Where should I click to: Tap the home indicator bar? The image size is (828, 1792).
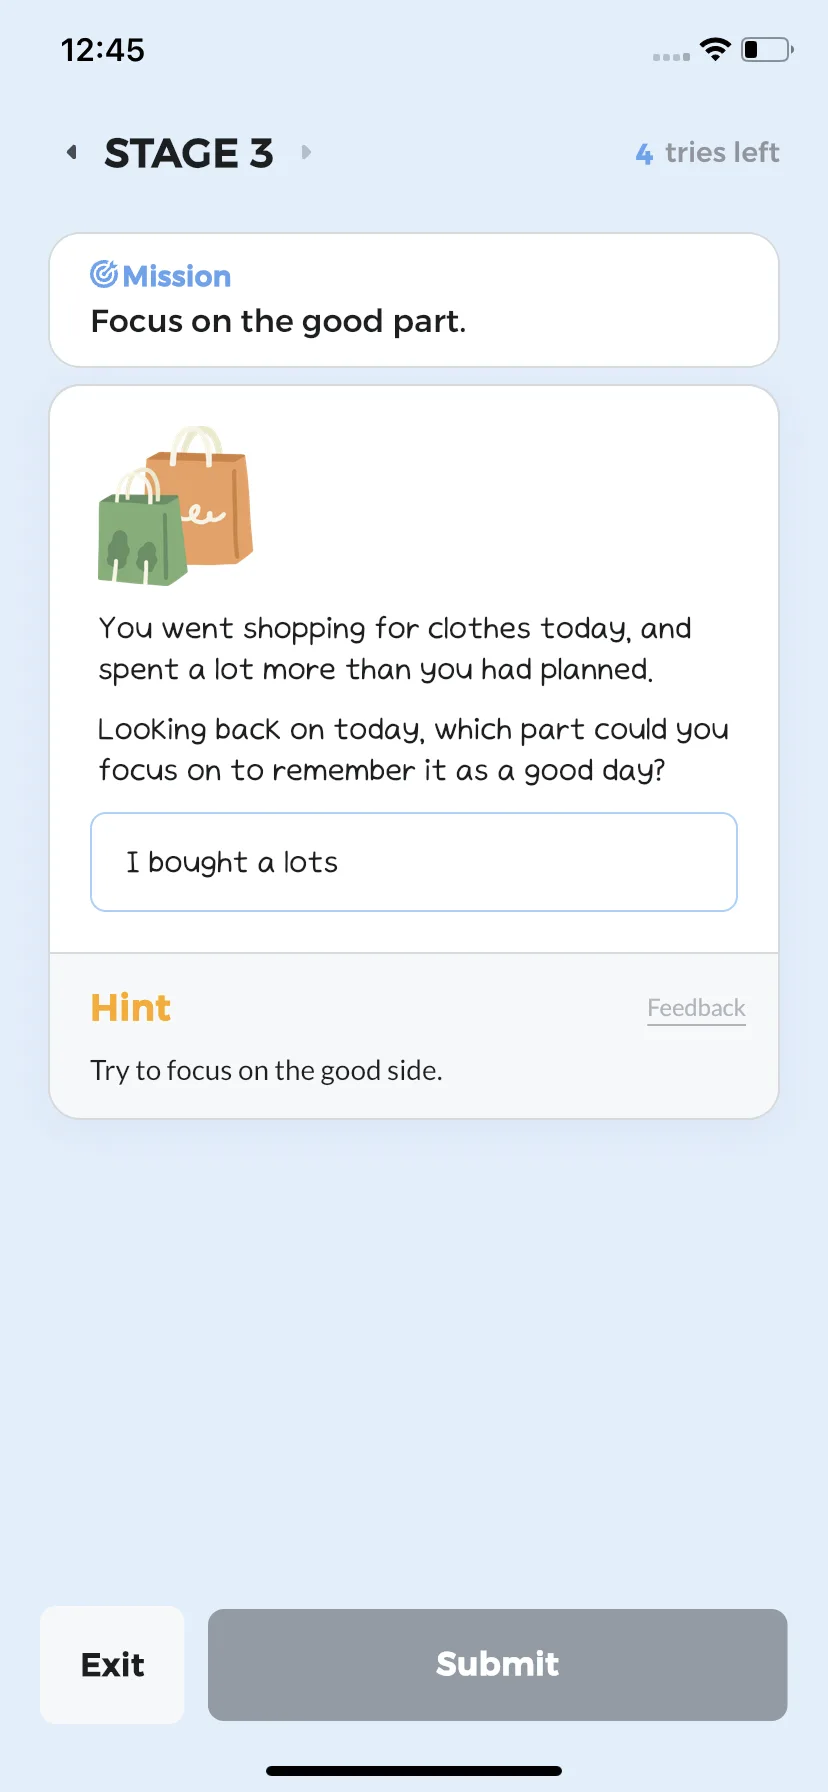[x=414, y=1771]
